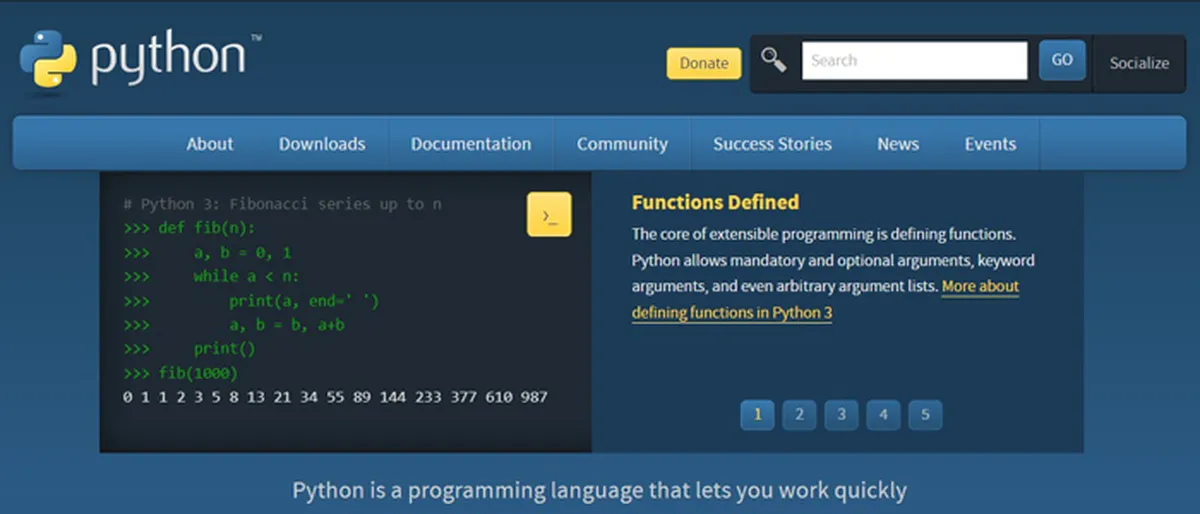Focus the Search input field
1200x514 pixels.
tap(914, 60)
